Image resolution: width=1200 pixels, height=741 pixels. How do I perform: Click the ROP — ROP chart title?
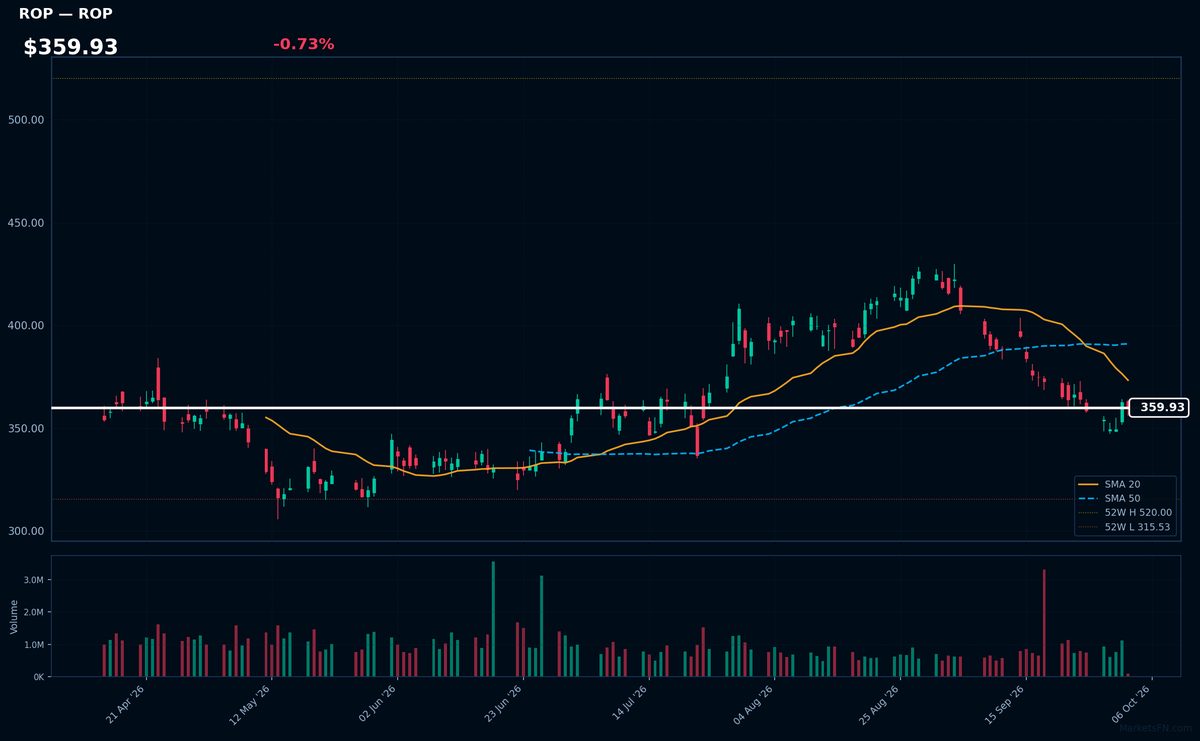pos(66,14)
